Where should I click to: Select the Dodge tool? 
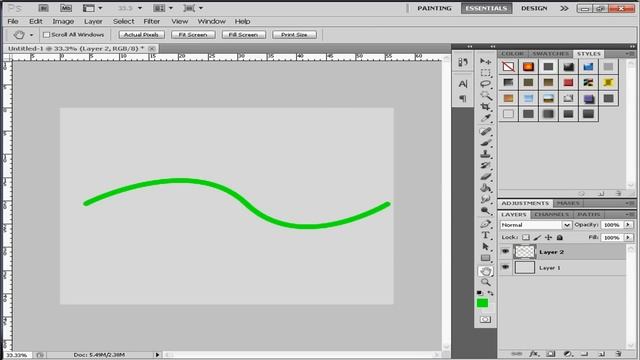tap(485, 211)
